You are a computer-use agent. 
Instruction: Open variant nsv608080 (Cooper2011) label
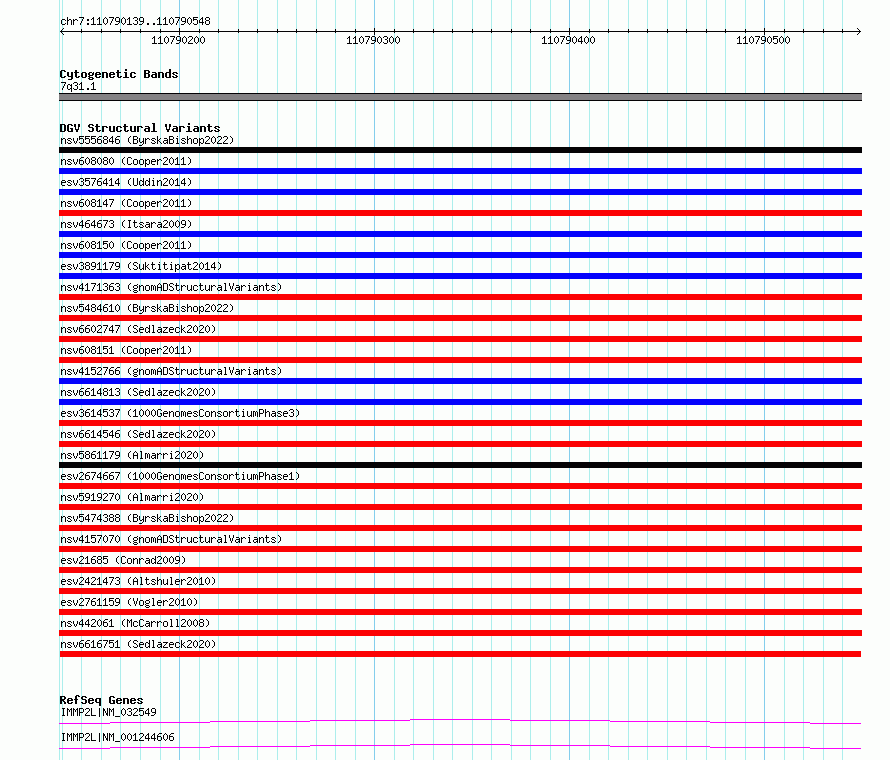(x=126, y=161)
